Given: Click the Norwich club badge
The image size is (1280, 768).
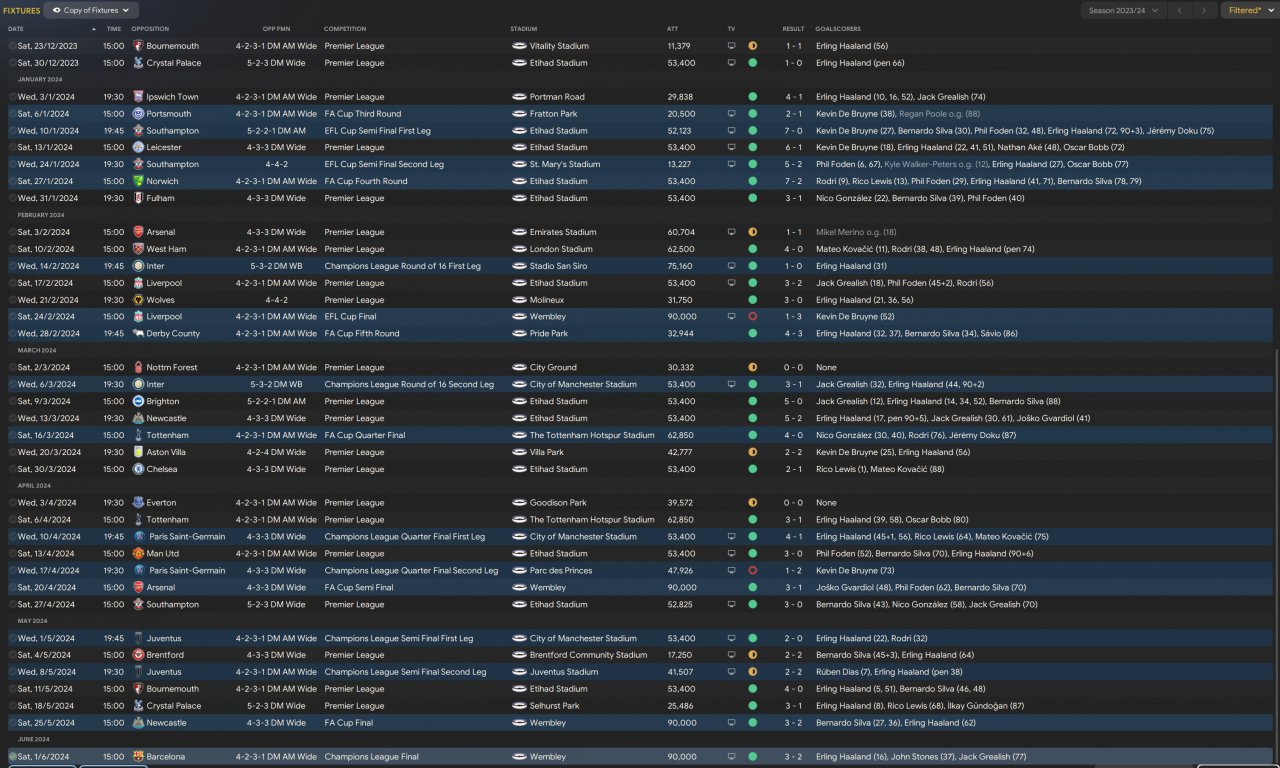Looking at the screenshot, I should point(138,181).
